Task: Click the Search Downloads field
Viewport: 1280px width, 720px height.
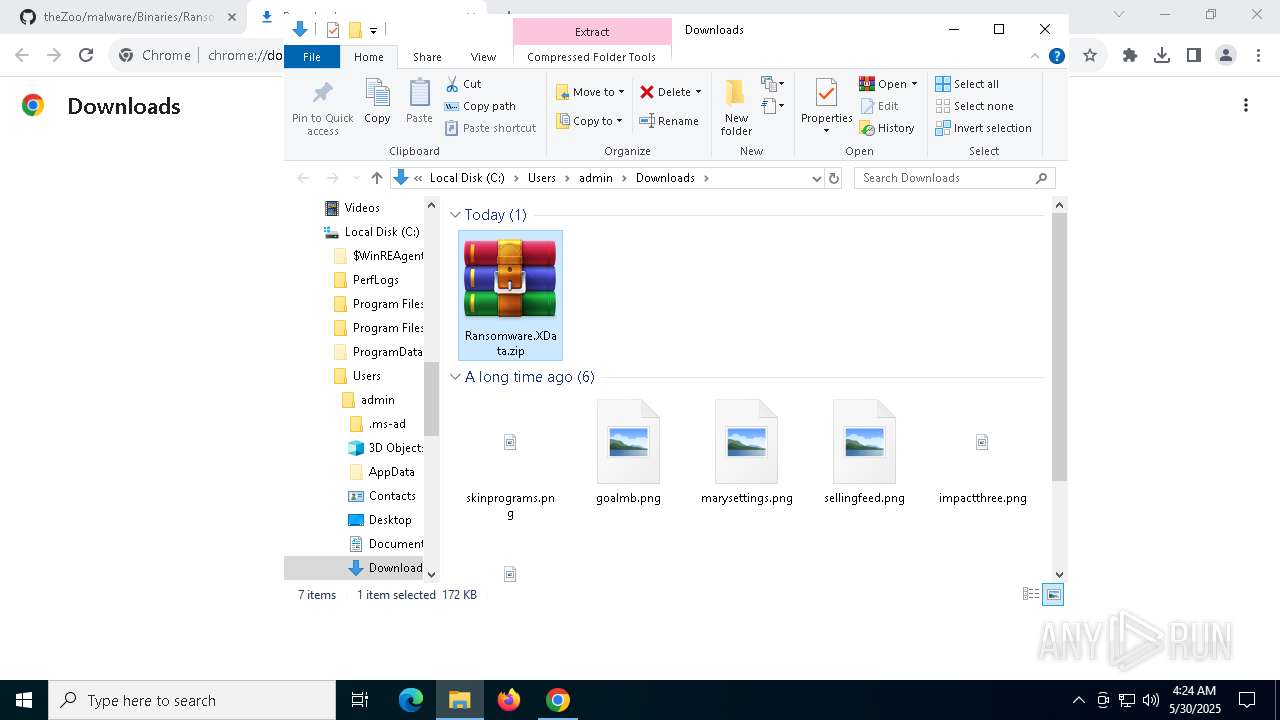Action: [955, 178]
